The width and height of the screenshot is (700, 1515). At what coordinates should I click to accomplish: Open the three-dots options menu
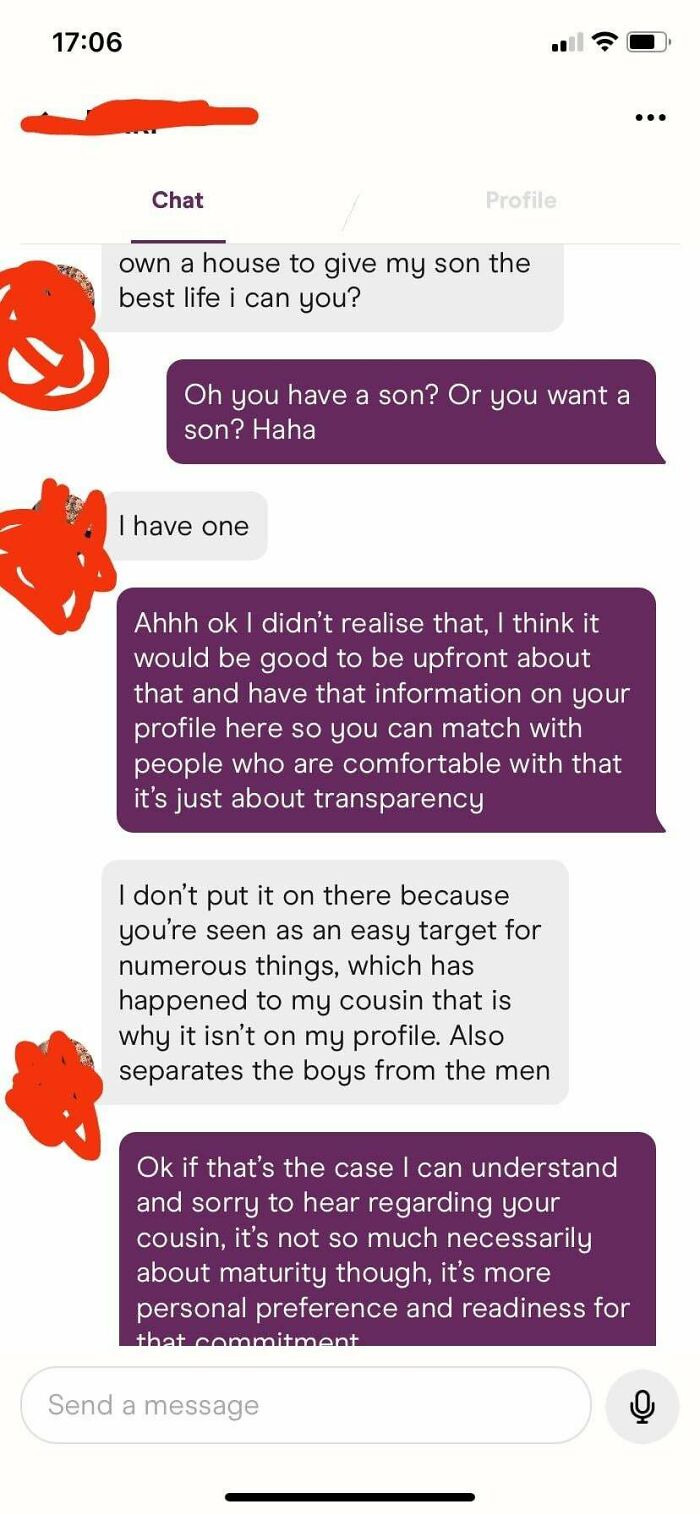click(x=650, y=118)
